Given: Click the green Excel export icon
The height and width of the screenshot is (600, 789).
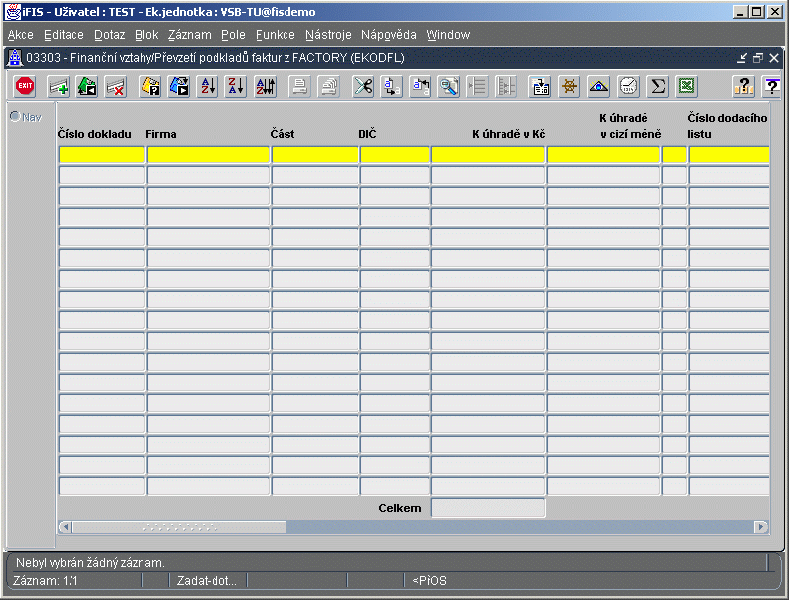Looking at the screenshot, I should 687,87.
